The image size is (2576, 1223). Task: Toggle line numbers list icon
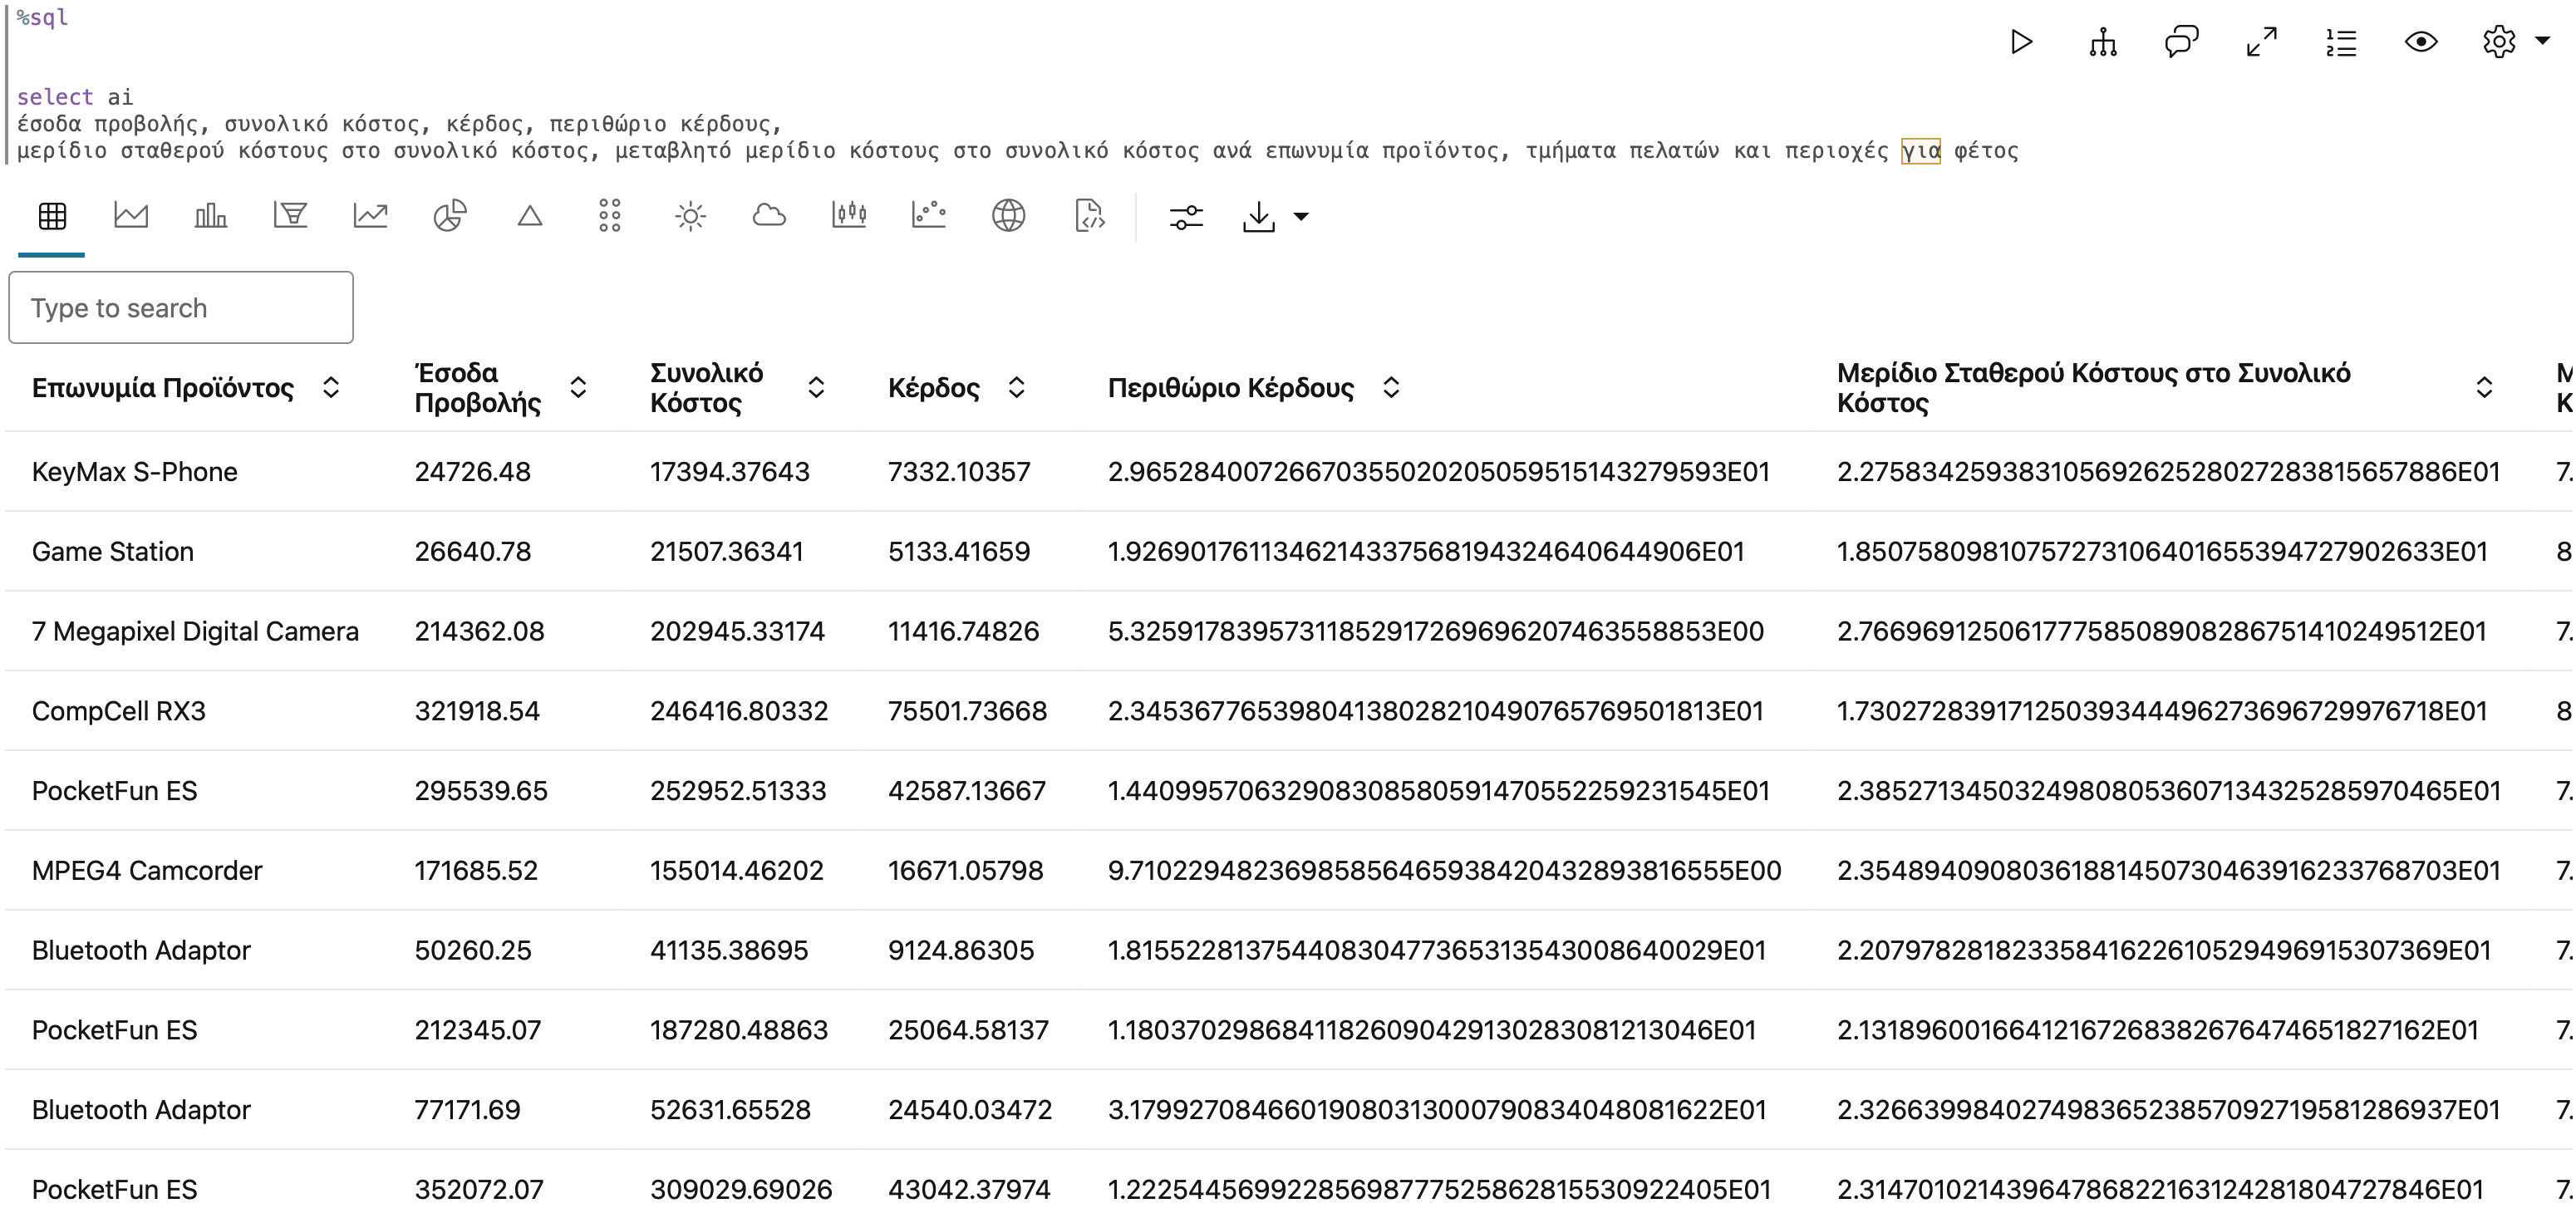coord(2341,42)
